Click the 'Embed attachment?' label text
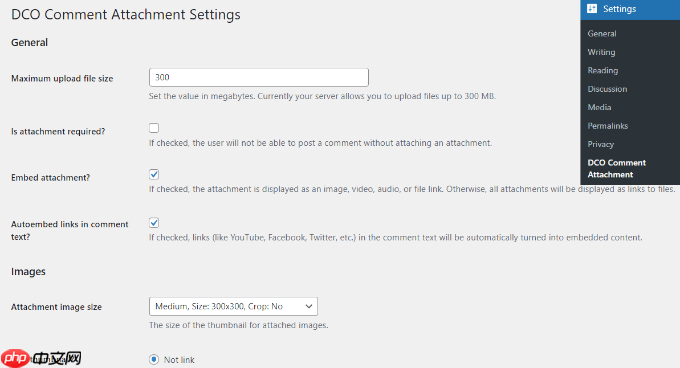 click(50, 178)
